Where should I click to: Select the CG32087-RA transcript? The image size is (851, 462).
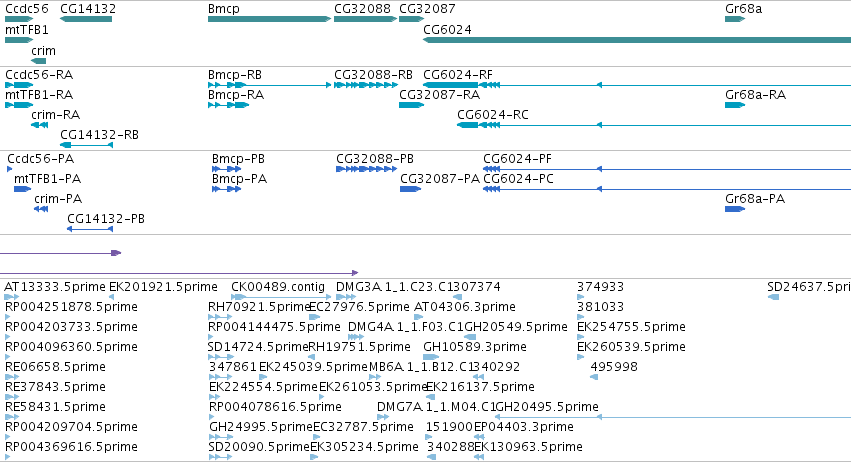411,105
